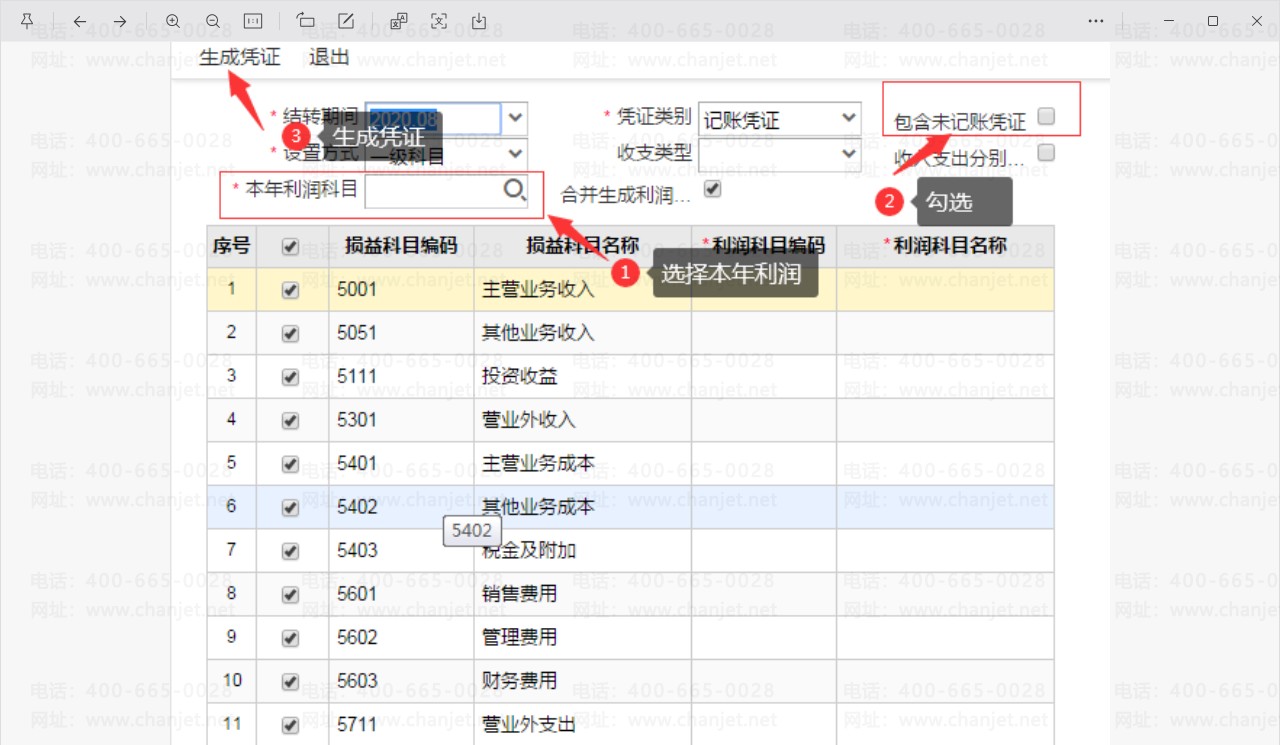This screenshot has height=745, width=1280.
Task: Click the 损益科目编码 column header
Action: (401, 246)
